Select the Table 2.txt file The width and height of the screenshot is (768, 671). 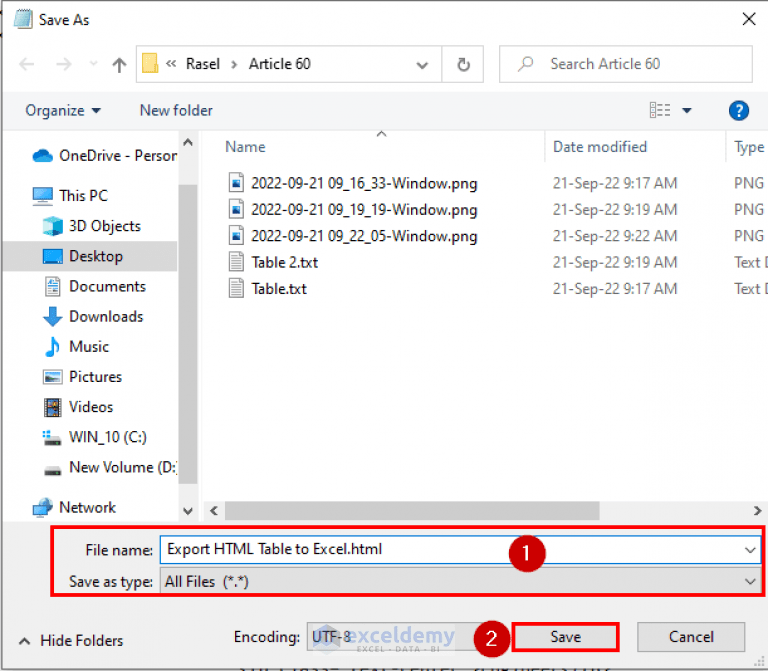point(285,263)
